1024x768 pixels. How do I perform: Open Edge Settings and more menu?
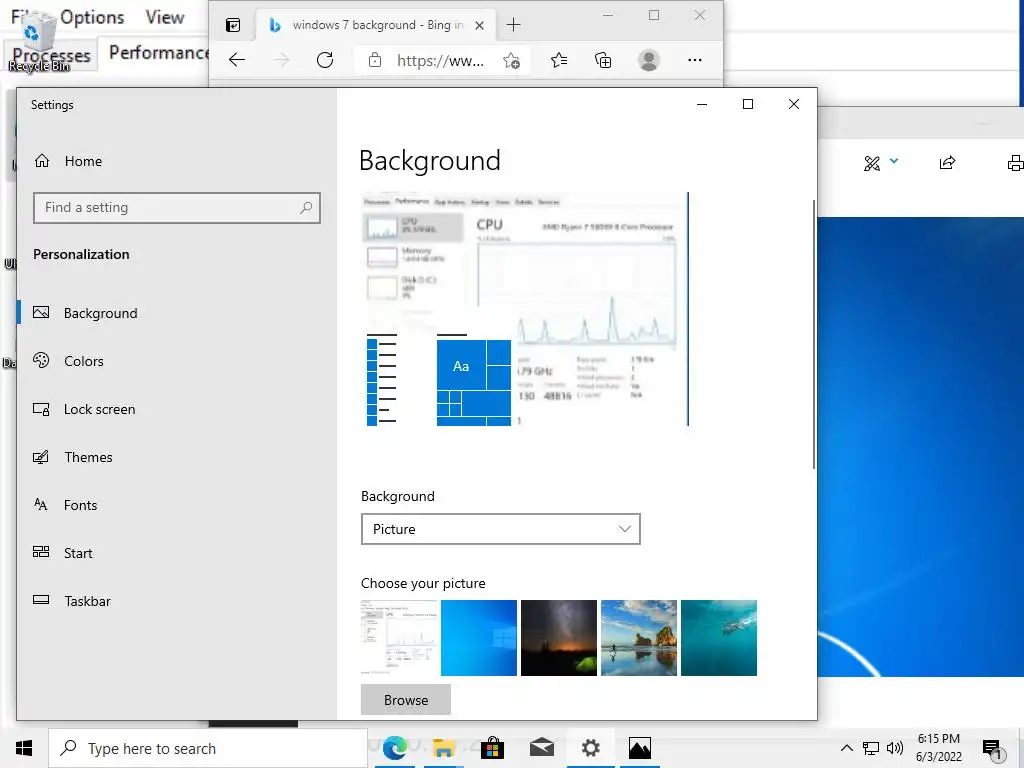[x=695, y=60]
